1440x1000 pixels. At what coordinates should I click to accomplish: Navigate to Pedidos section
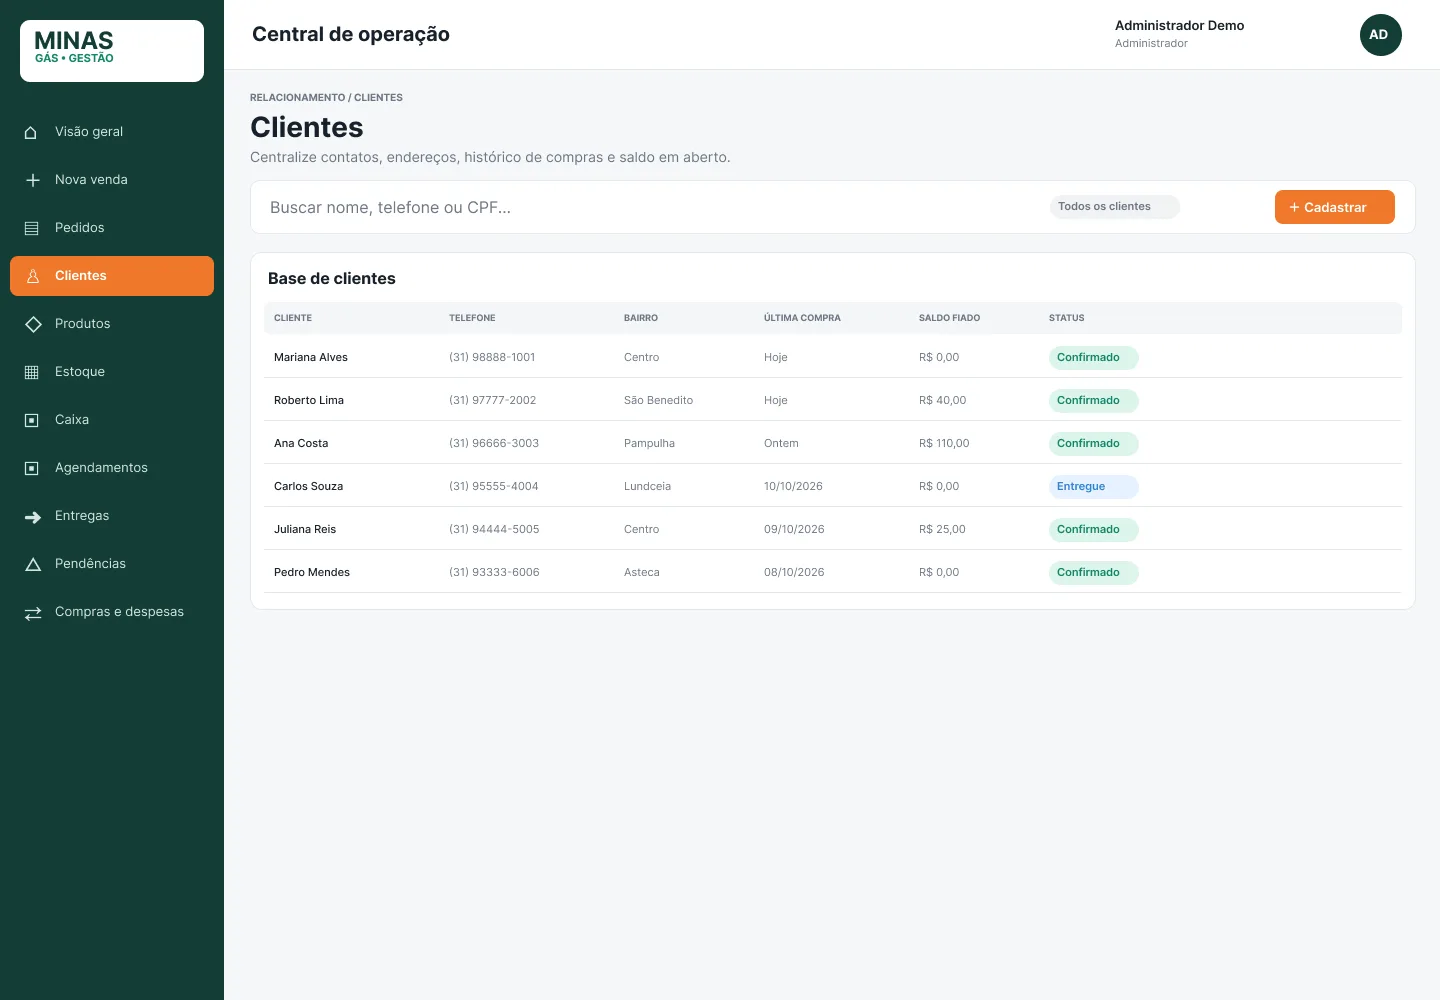tap(112, 228)
